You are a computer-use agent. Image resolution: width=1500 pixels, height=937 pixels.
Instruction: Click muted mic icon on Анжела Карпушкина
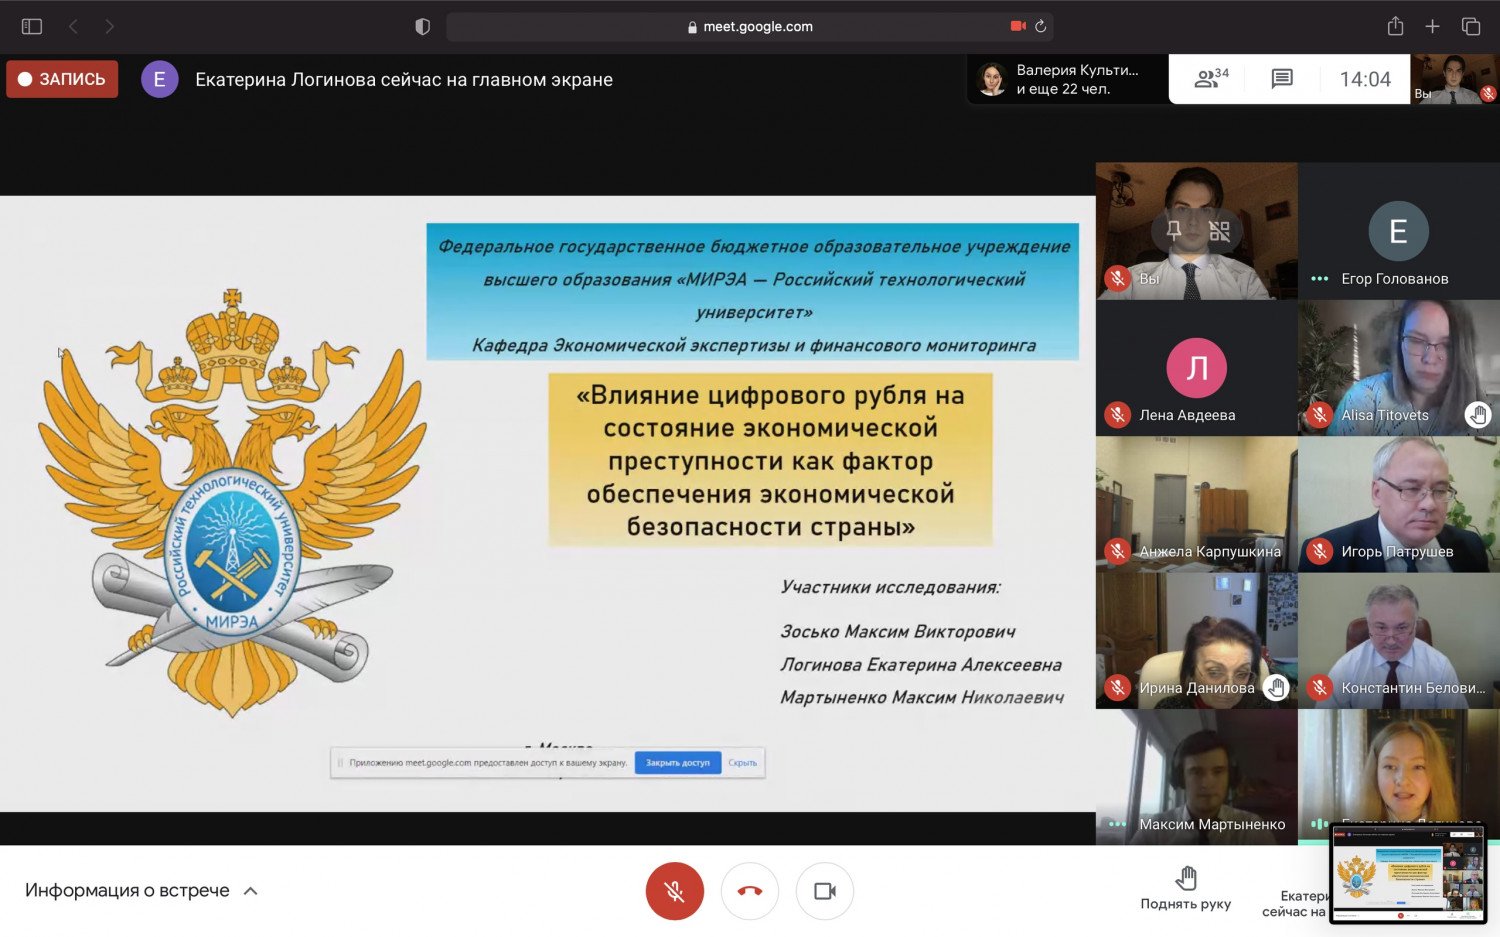pyautogui.click(x=1118, y=551)
